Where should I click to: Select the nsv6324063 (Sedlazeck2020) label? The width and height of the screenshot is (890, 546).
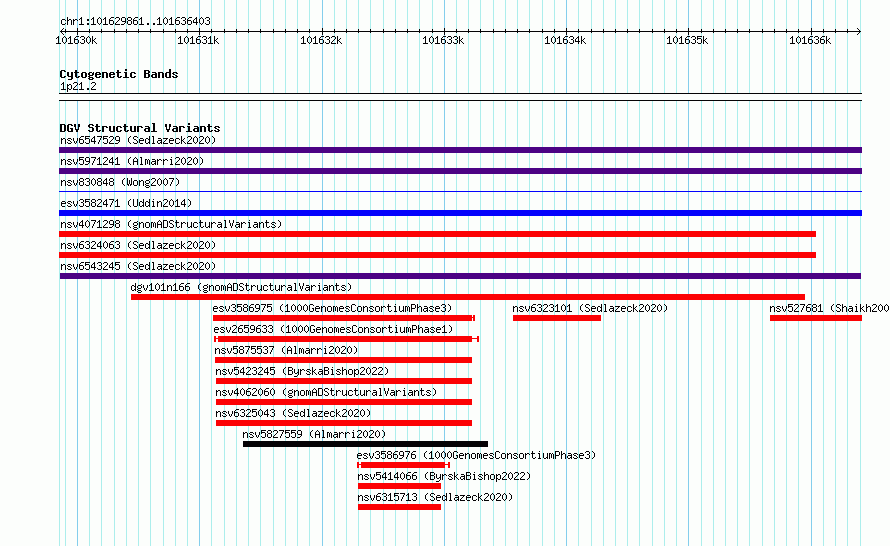click(x=138, y=245)
